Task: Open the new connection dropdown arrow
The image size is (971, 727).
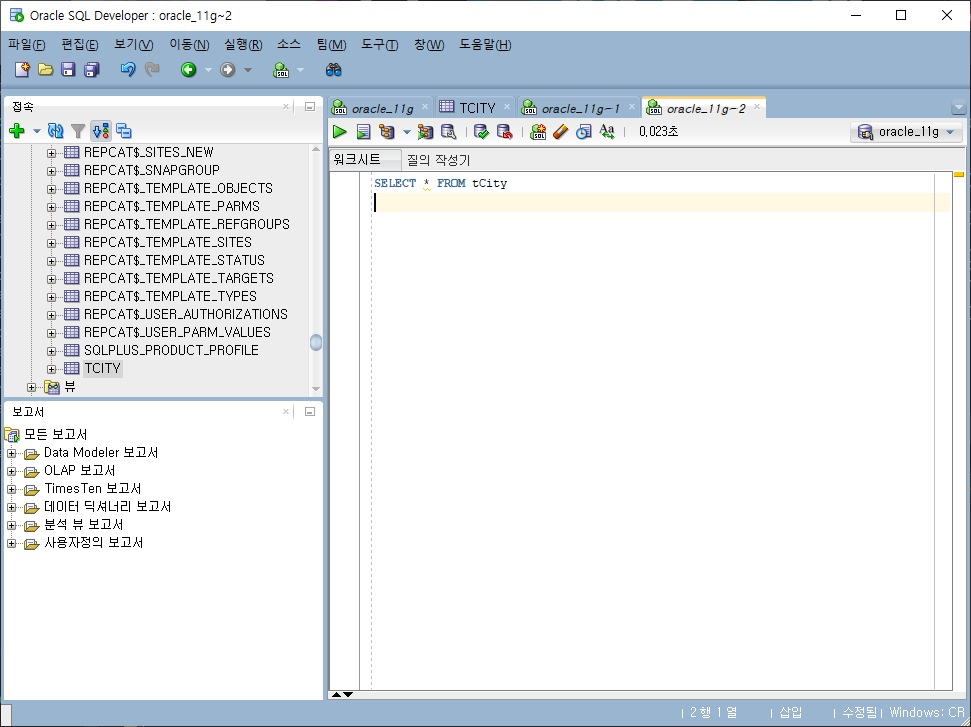Action: [x=37, y=131]
